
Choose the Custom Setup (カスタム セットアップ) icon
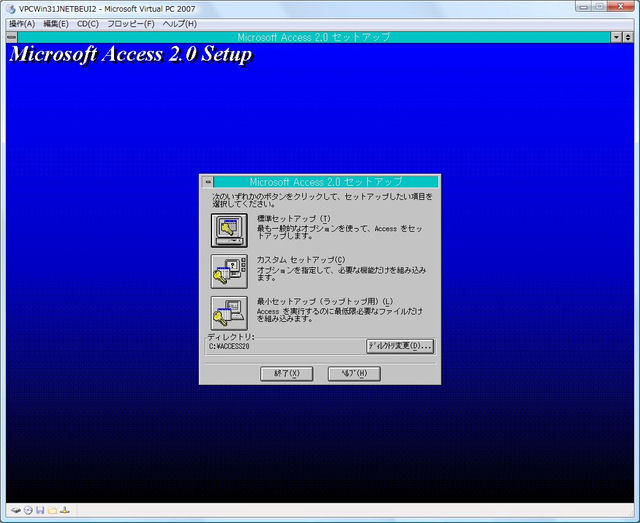point(229,272)
